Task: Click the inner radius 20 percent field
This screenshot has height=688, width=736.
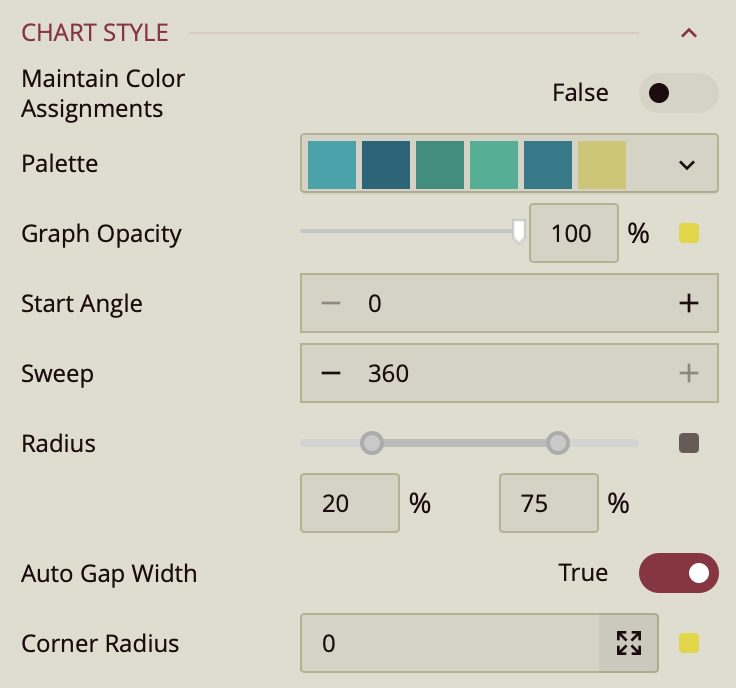Action: pyautogui.click(x=350, y=503)
